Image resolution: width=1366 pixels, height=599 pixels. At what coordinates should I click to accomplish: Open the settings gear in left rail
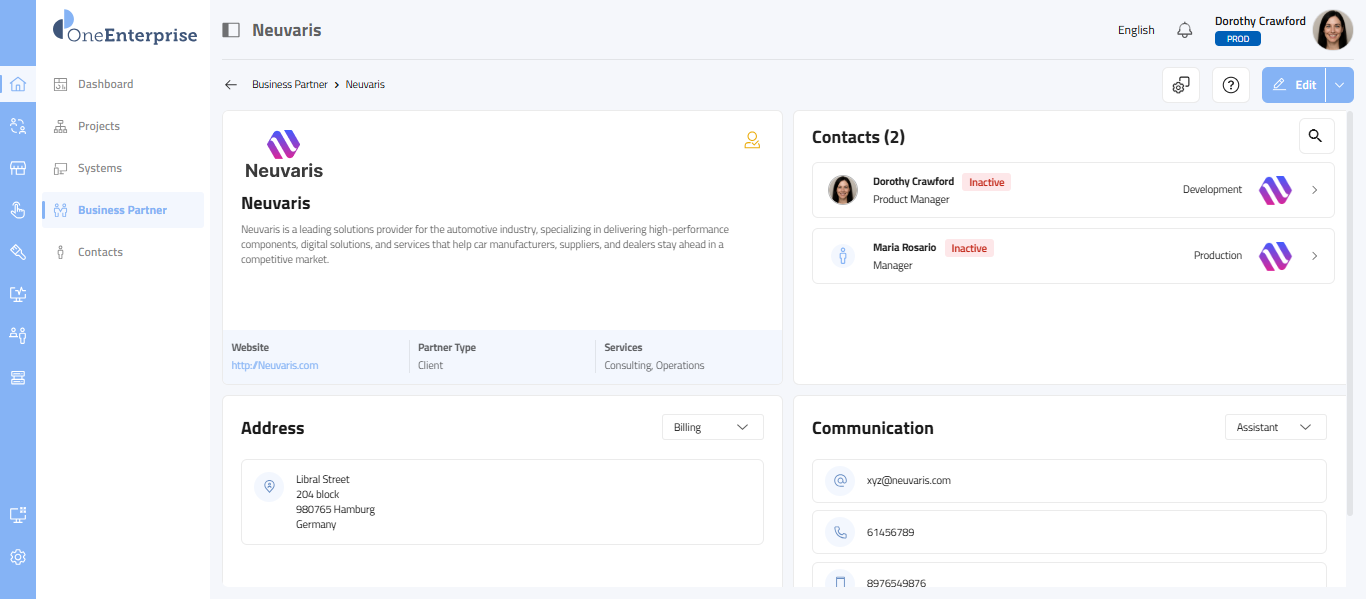[17, 557]
